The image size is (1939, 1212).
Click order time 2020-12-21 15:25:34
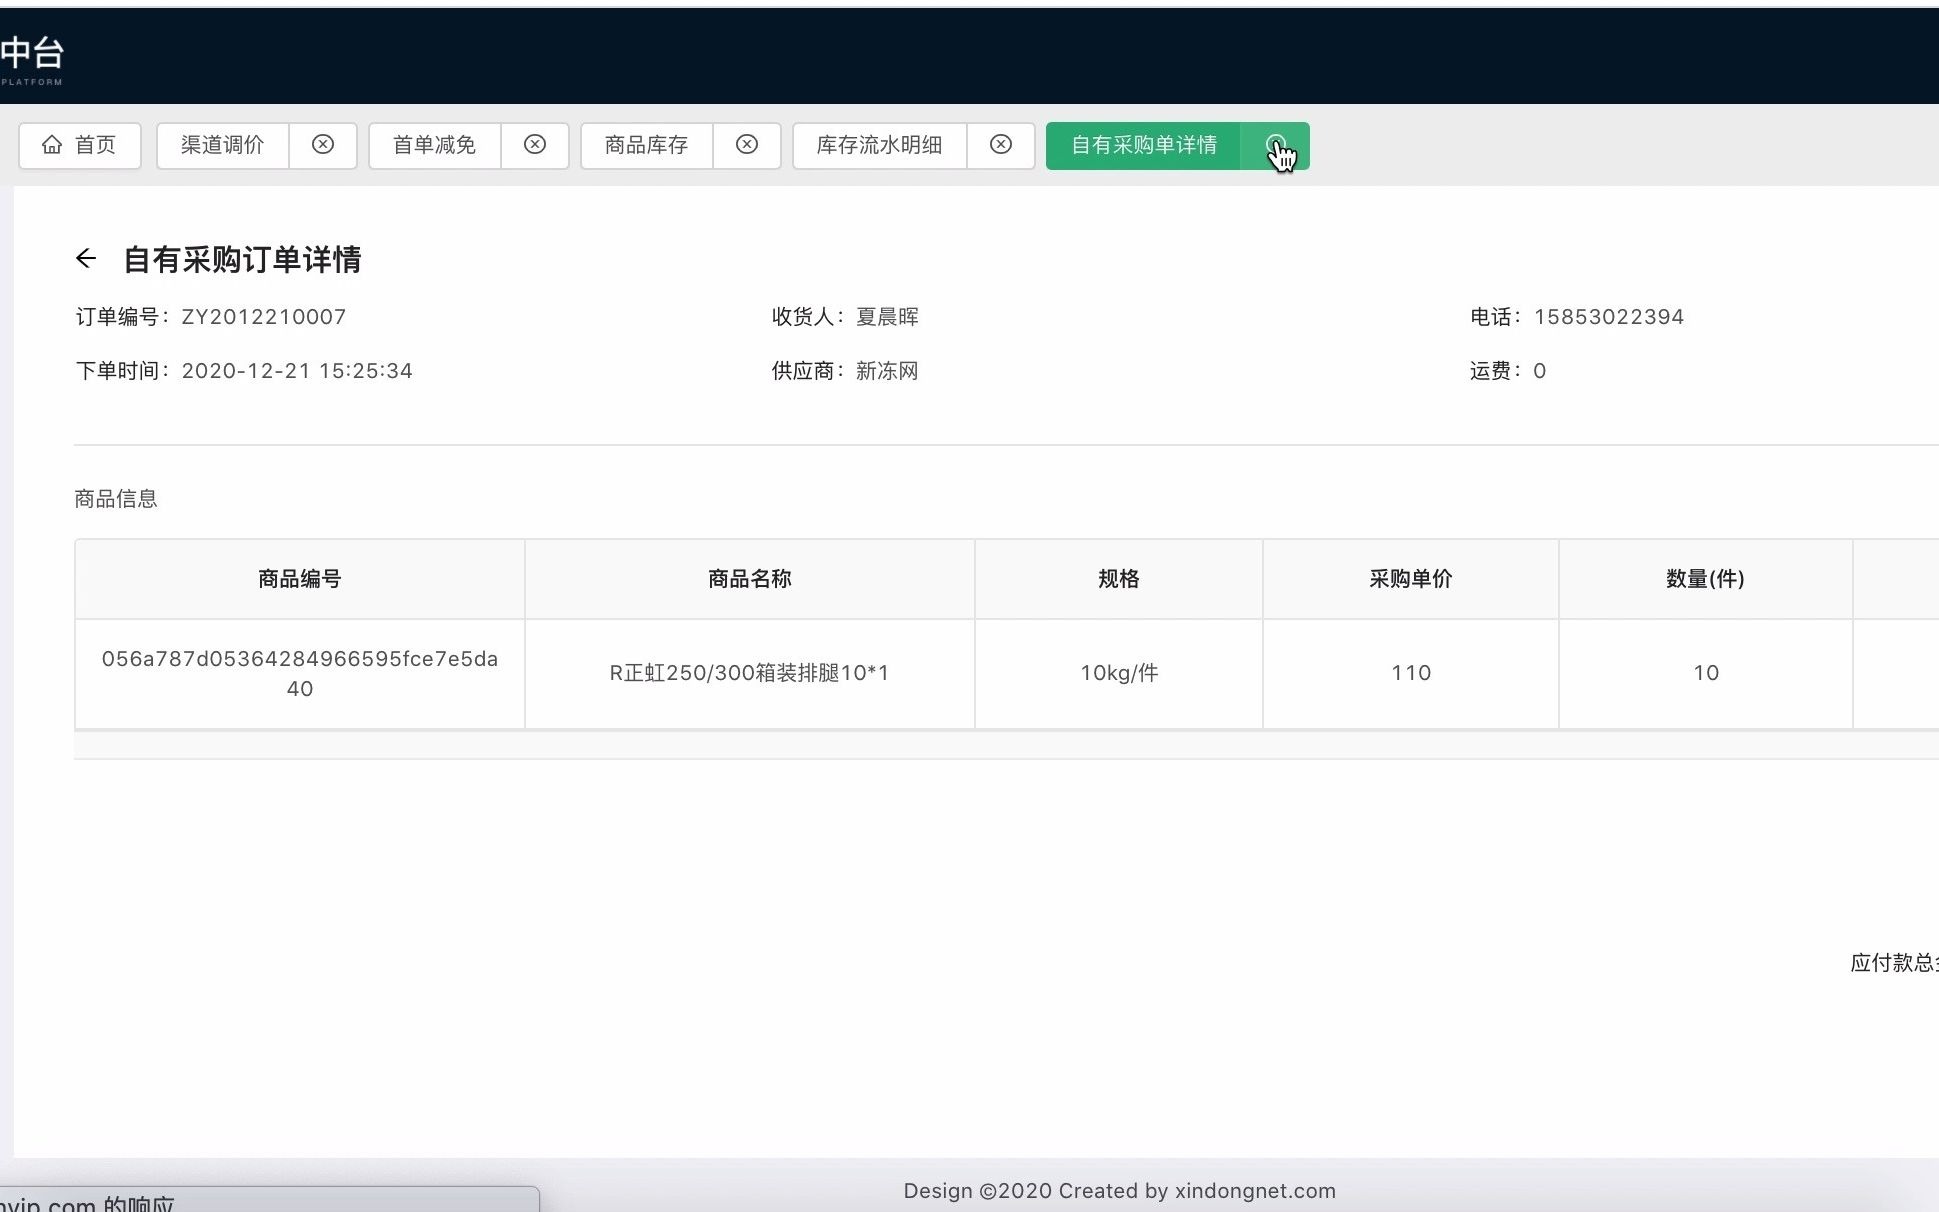[x=297, y=371]
